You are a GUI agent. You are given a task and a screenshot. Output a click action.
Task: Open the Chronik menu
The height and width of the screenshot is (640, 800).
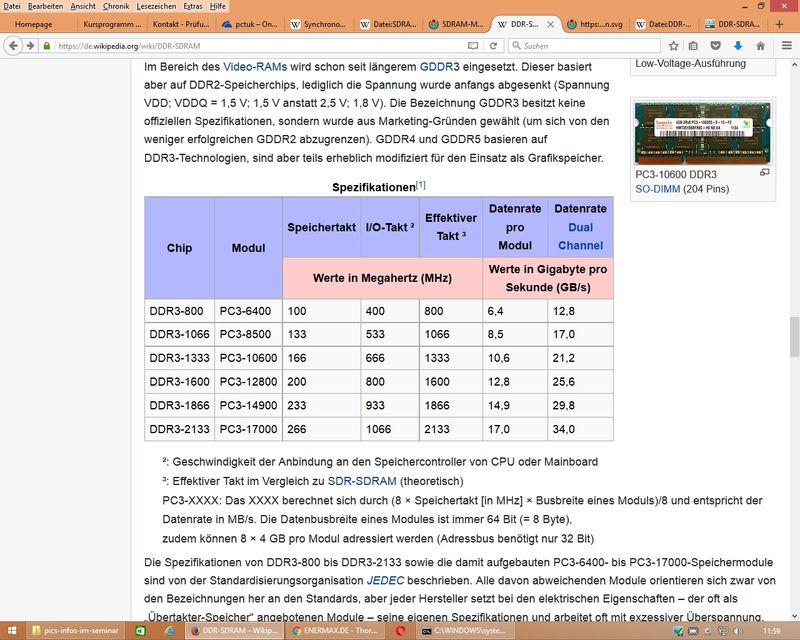[116, 6]
